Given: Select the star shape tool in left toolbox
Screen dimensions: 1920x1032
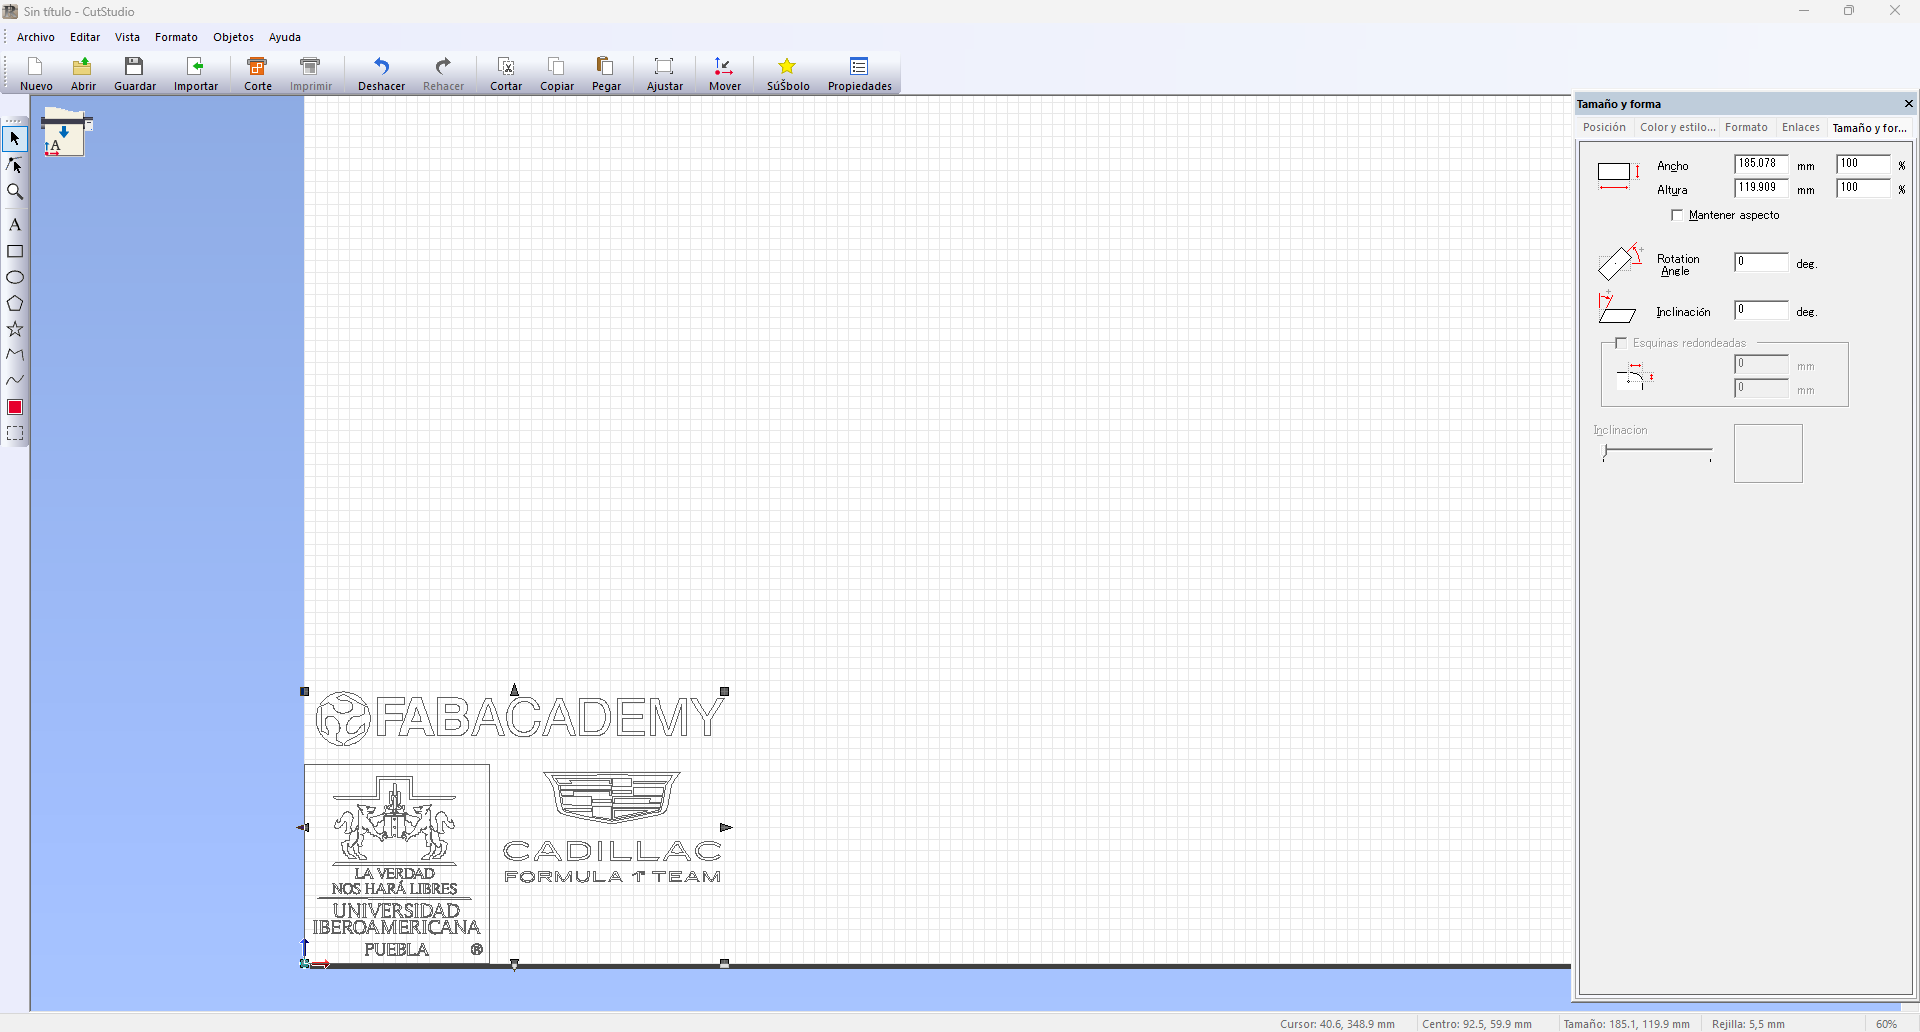Looking at the screenshot, I should [x=15, y=329].
